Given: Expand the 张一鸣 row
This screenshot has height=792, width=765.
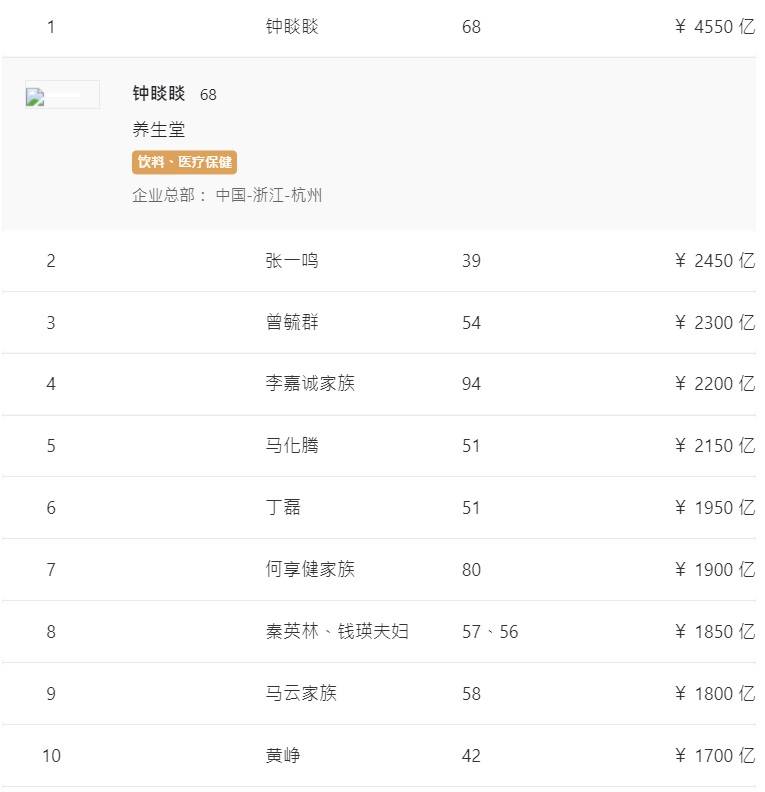Looking at the screenshot, I should pyautogui.click(x=292, y=261).
